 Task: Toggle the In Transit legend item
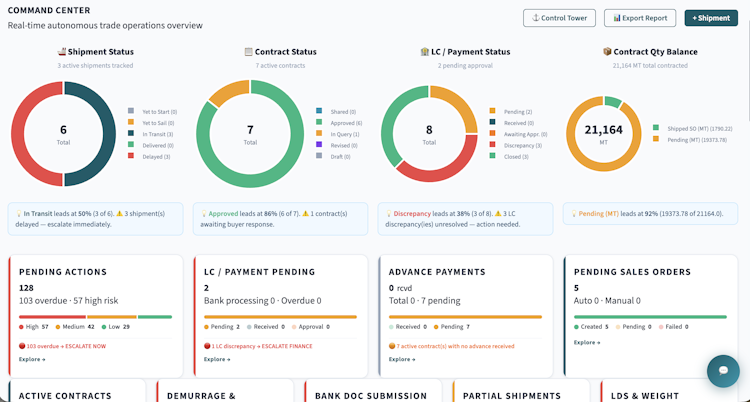pos(150,134)
